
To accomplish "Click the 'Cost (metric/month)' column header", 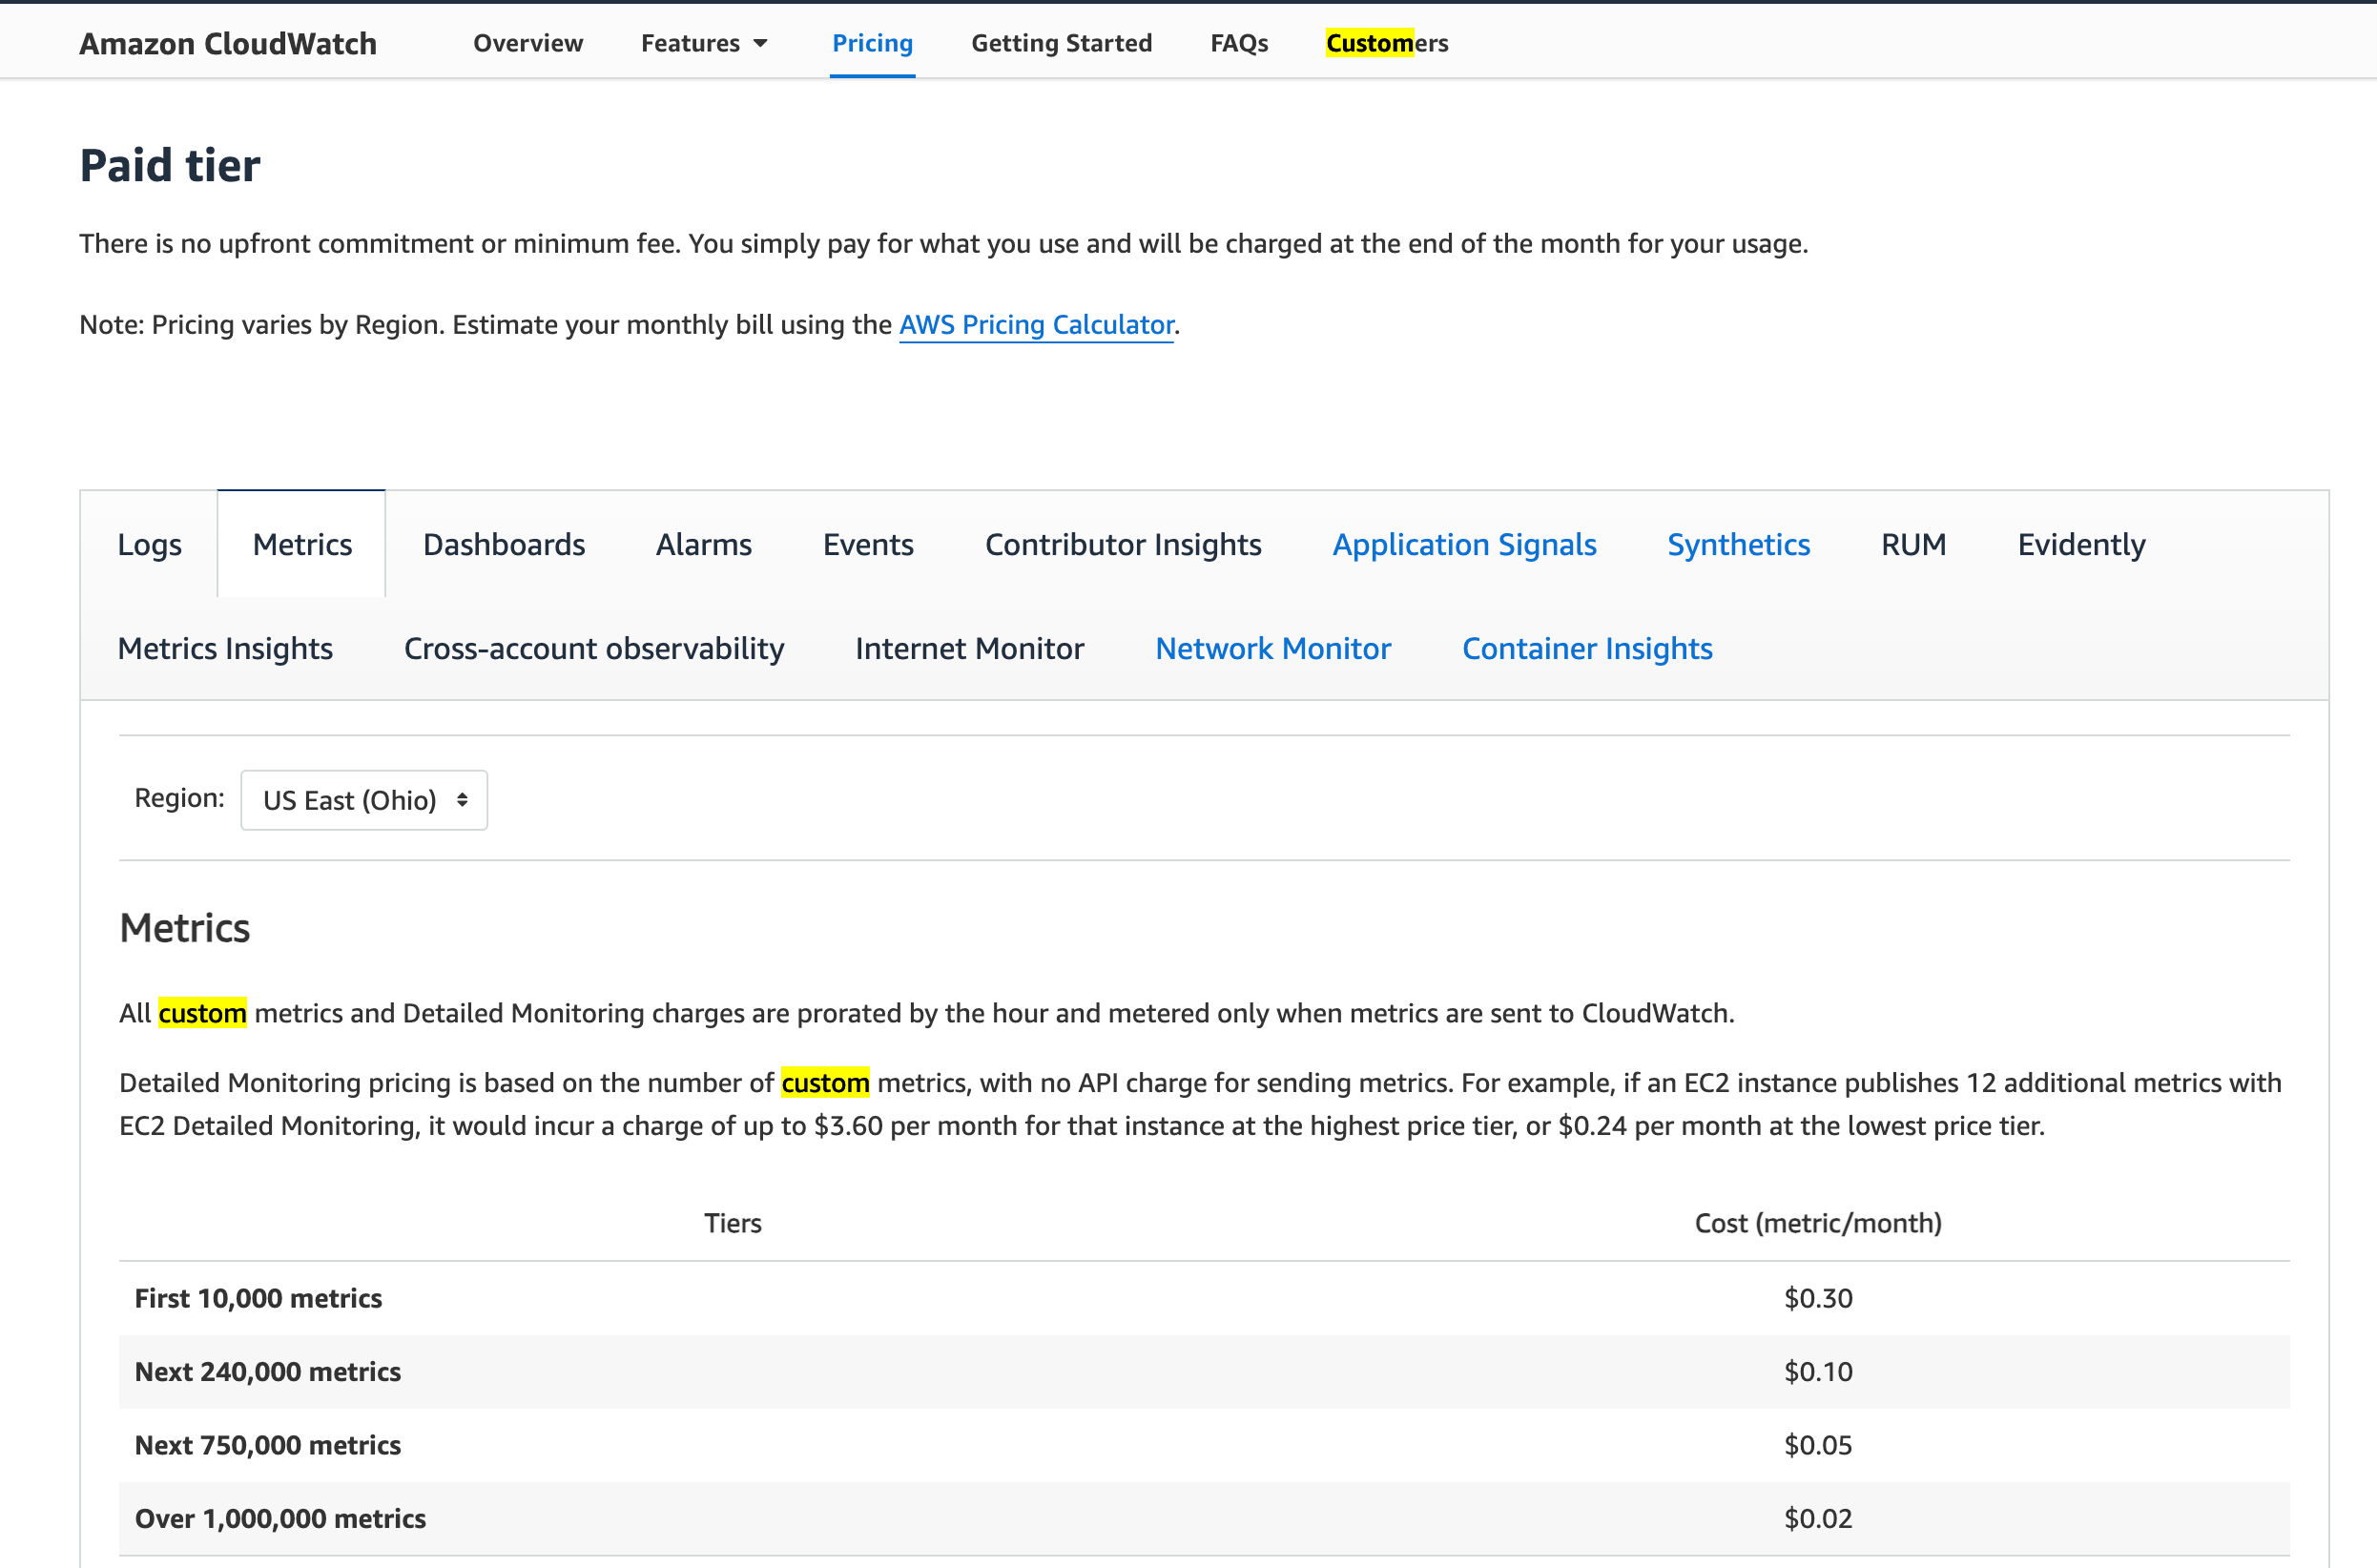I will (x=1818, y=1223).
